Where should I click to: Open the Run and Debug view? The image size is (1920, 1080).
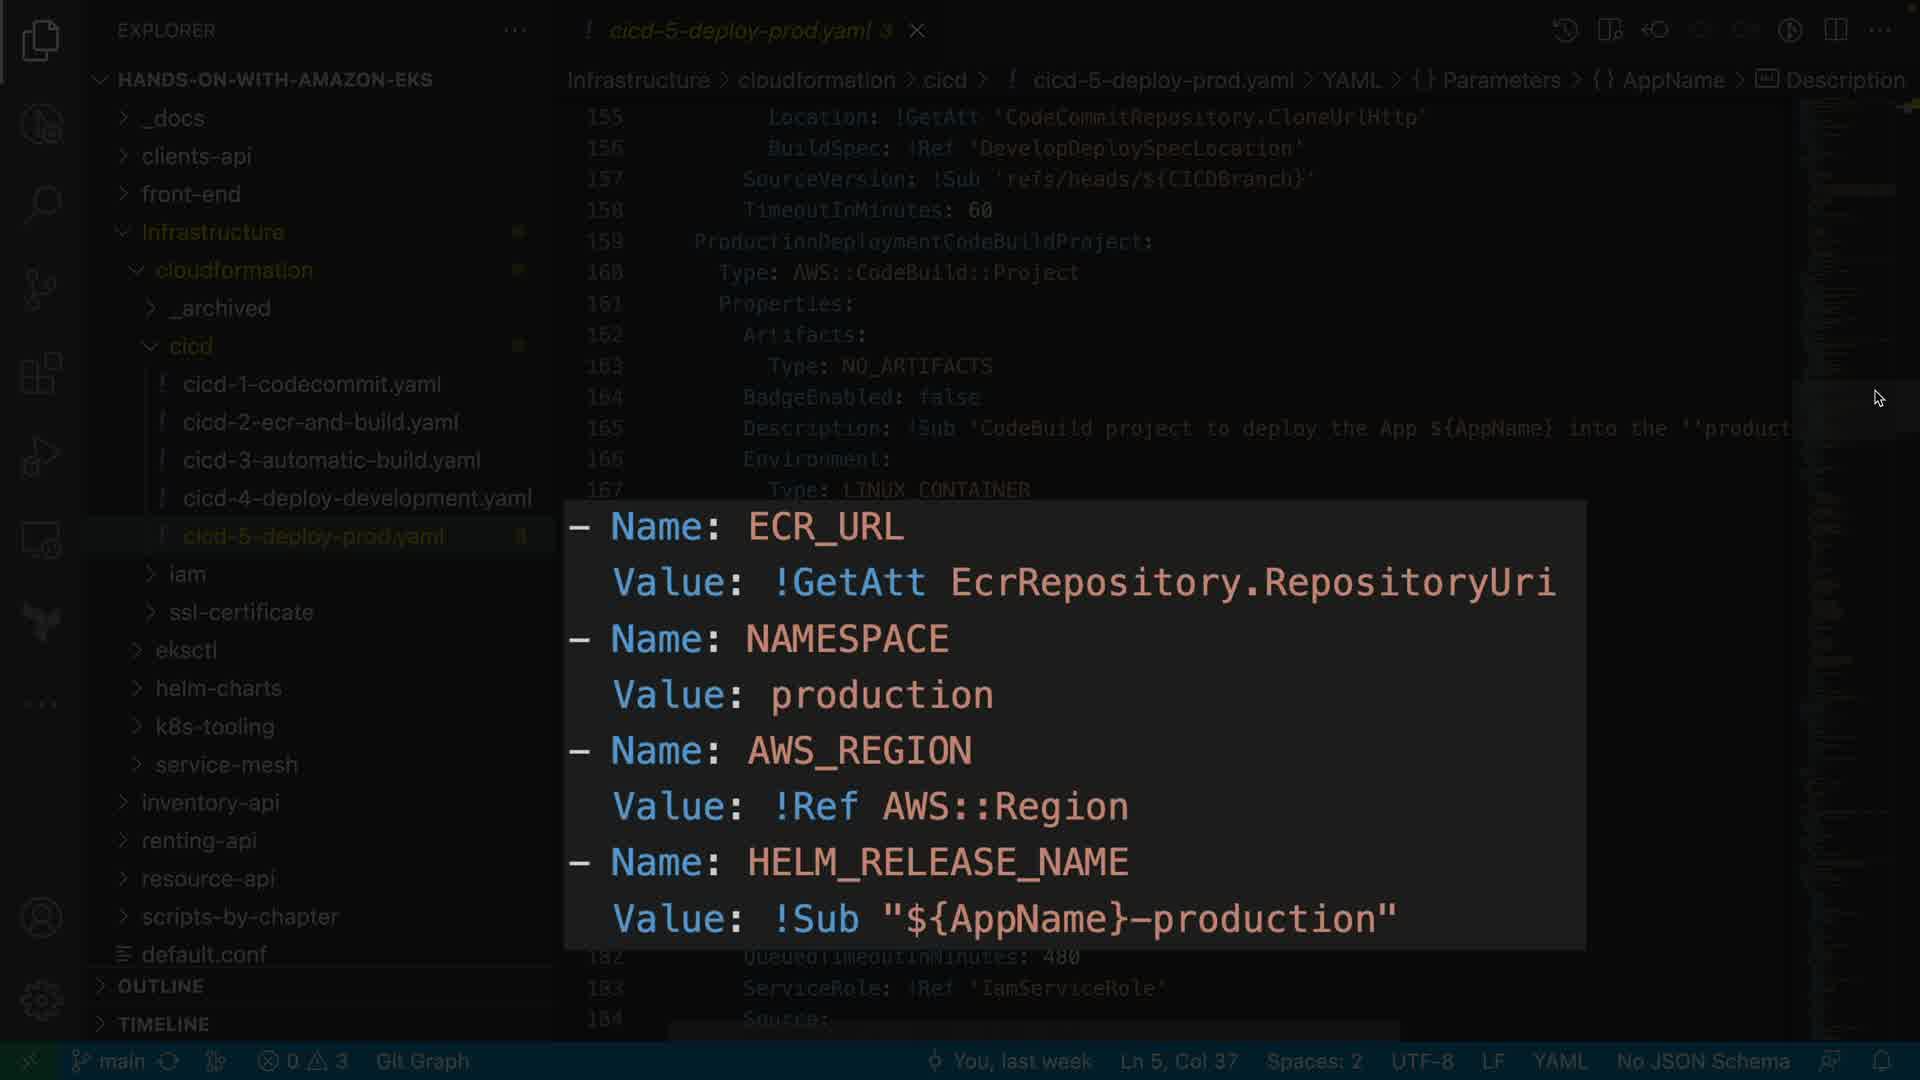tap(41, 457)
